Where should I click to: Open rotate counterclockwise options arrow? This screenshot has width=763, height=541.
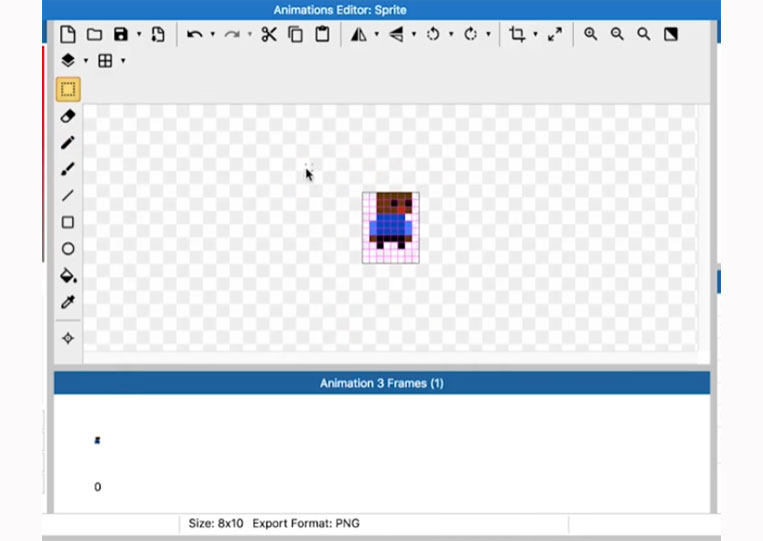(x=451, y=34)
